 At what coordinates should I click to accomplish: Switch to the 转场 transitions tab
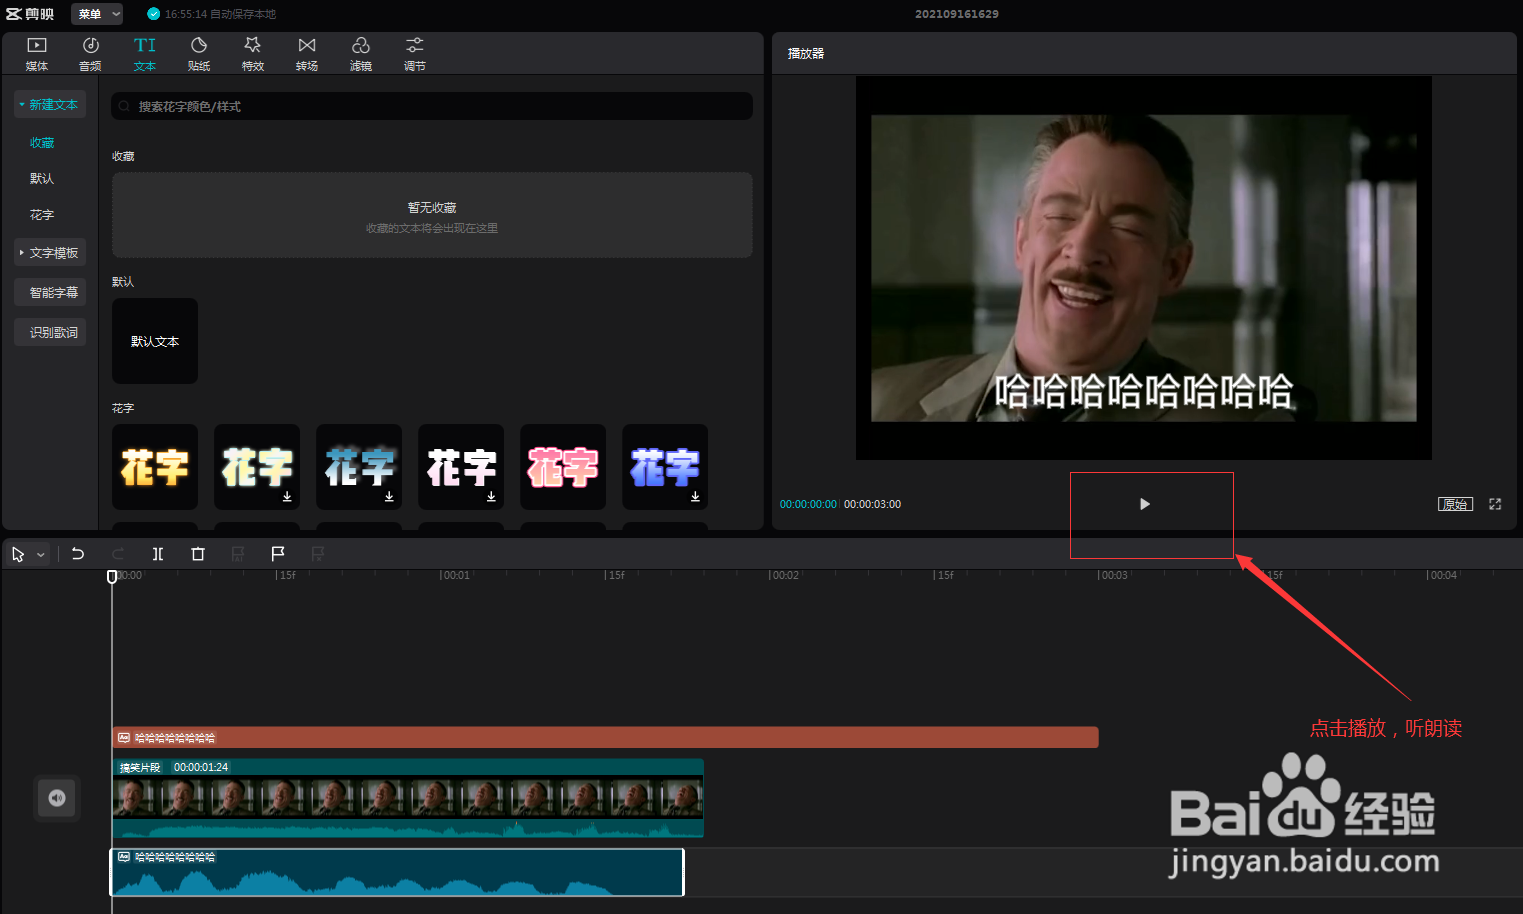307,54
